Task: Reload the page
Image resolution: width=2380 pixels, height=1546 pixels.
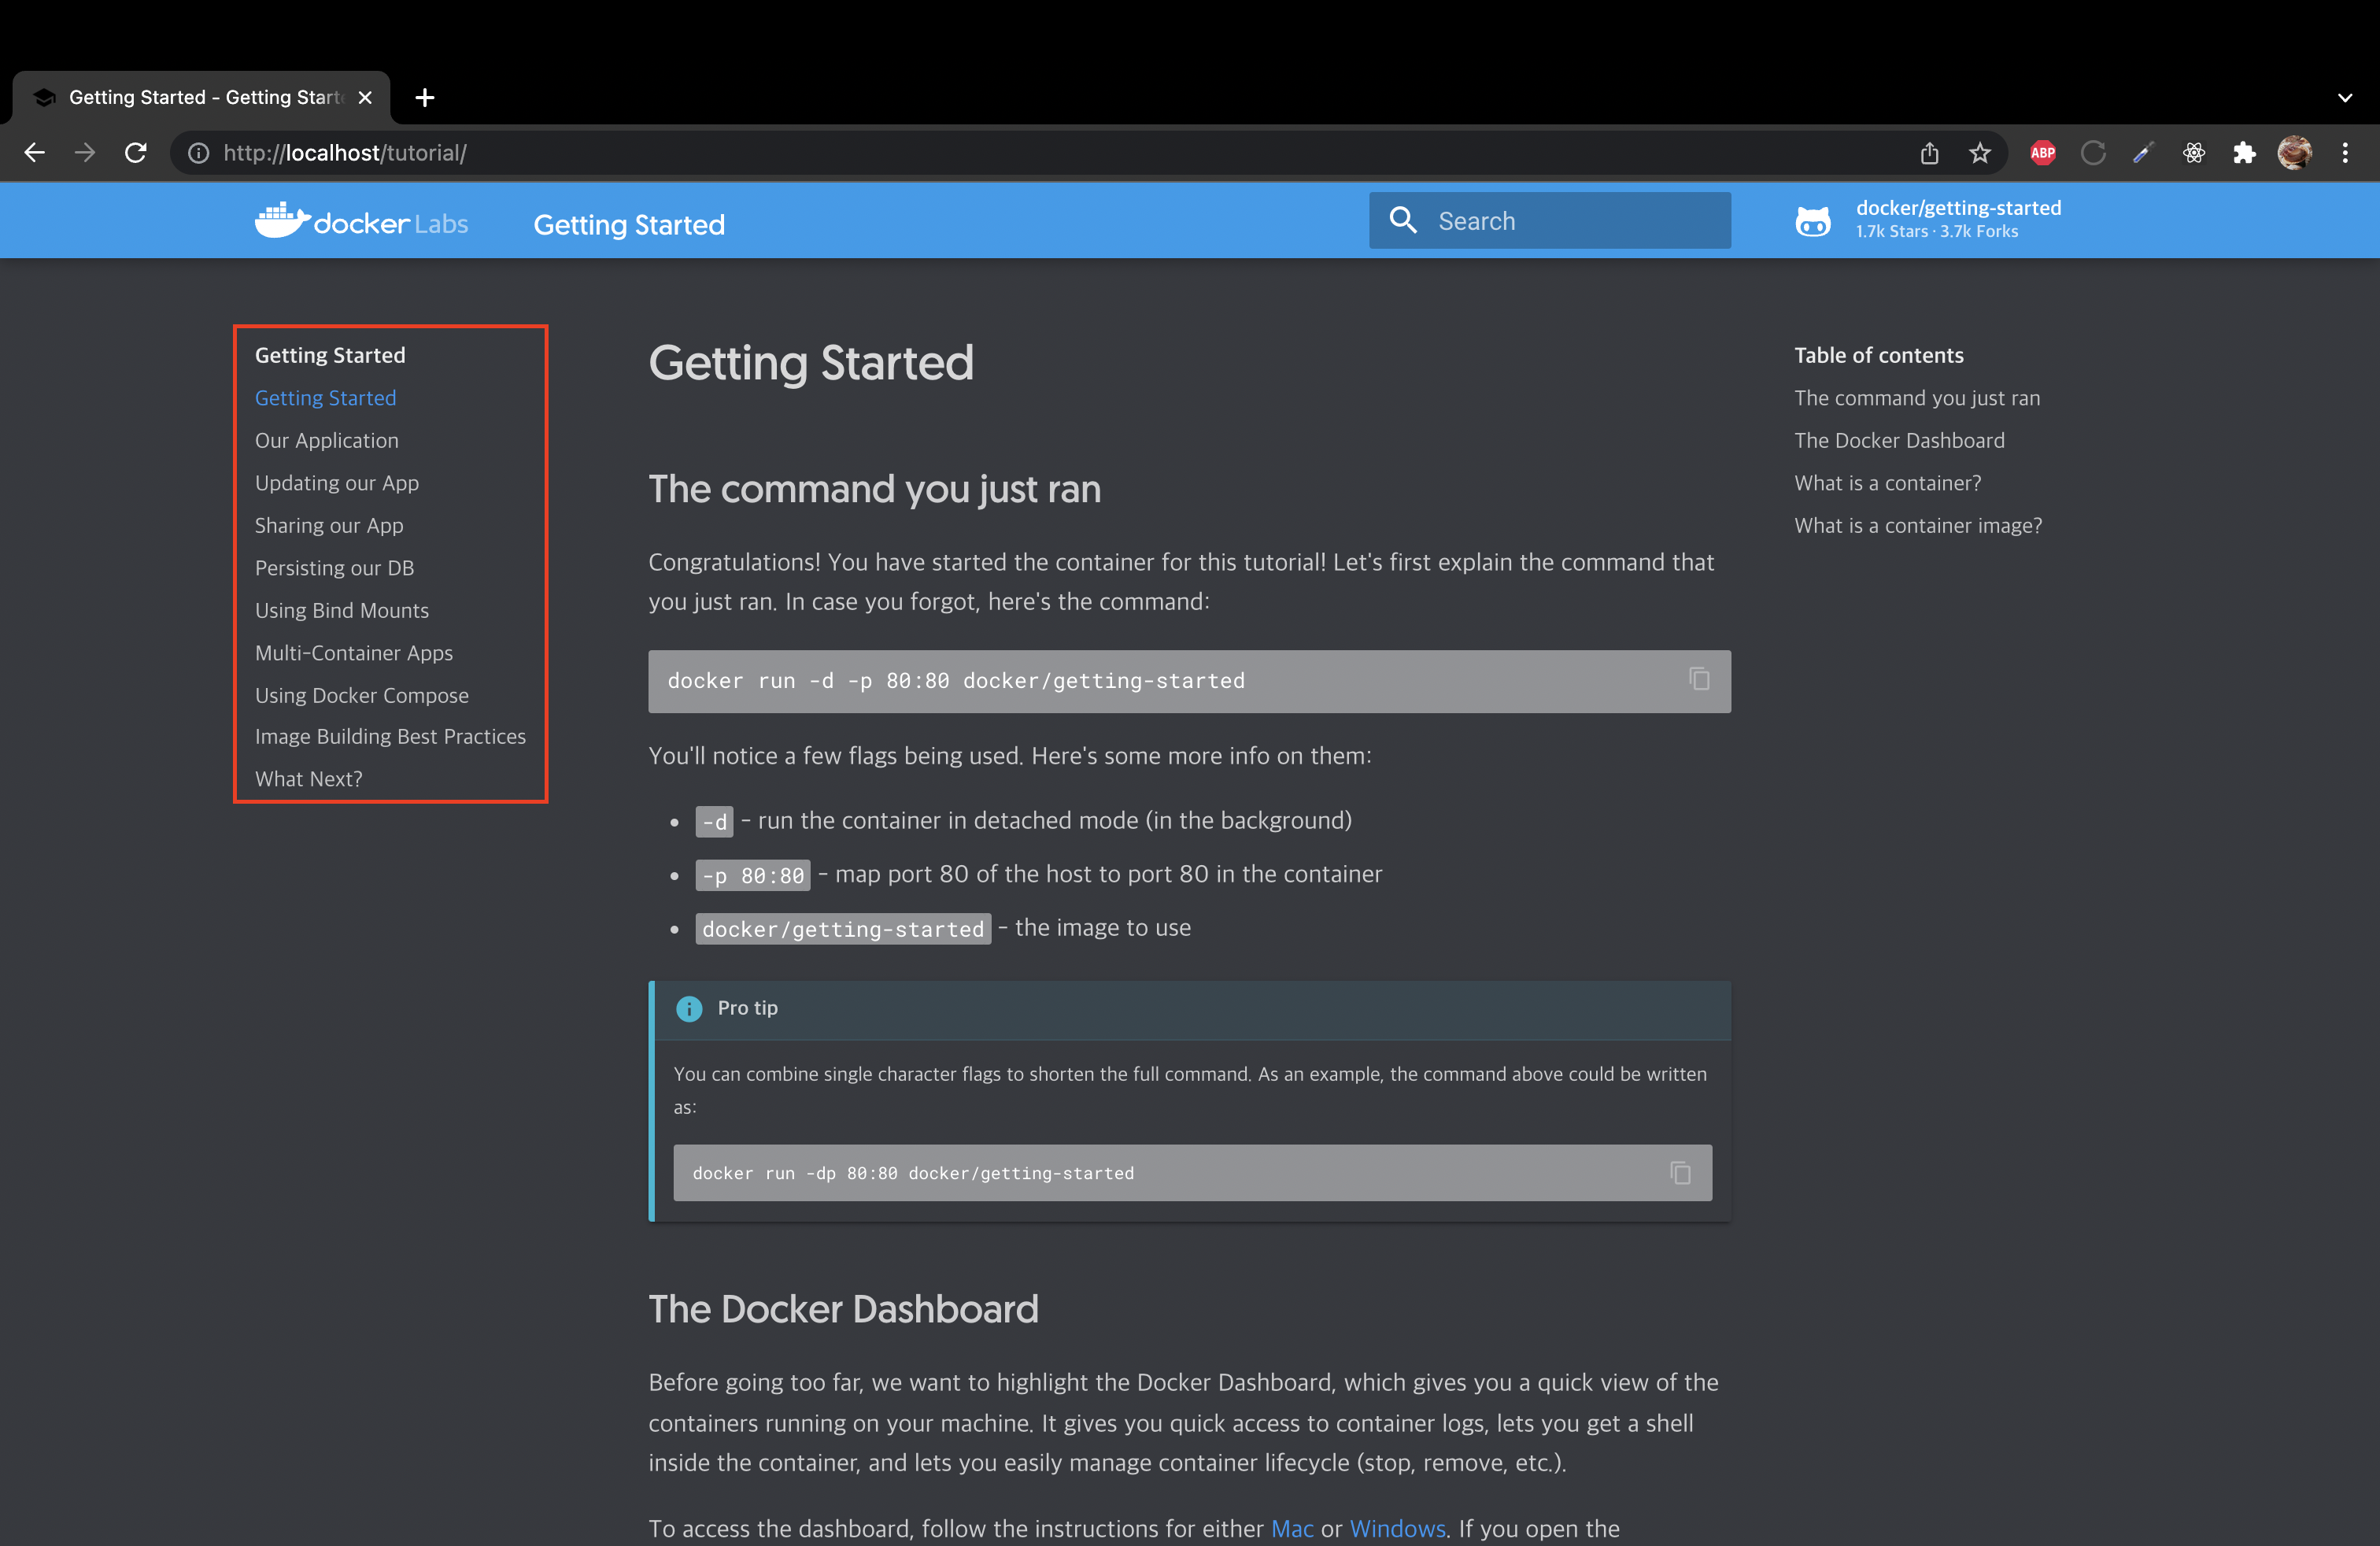Action: pyautogui.click(x=135, y=153)
